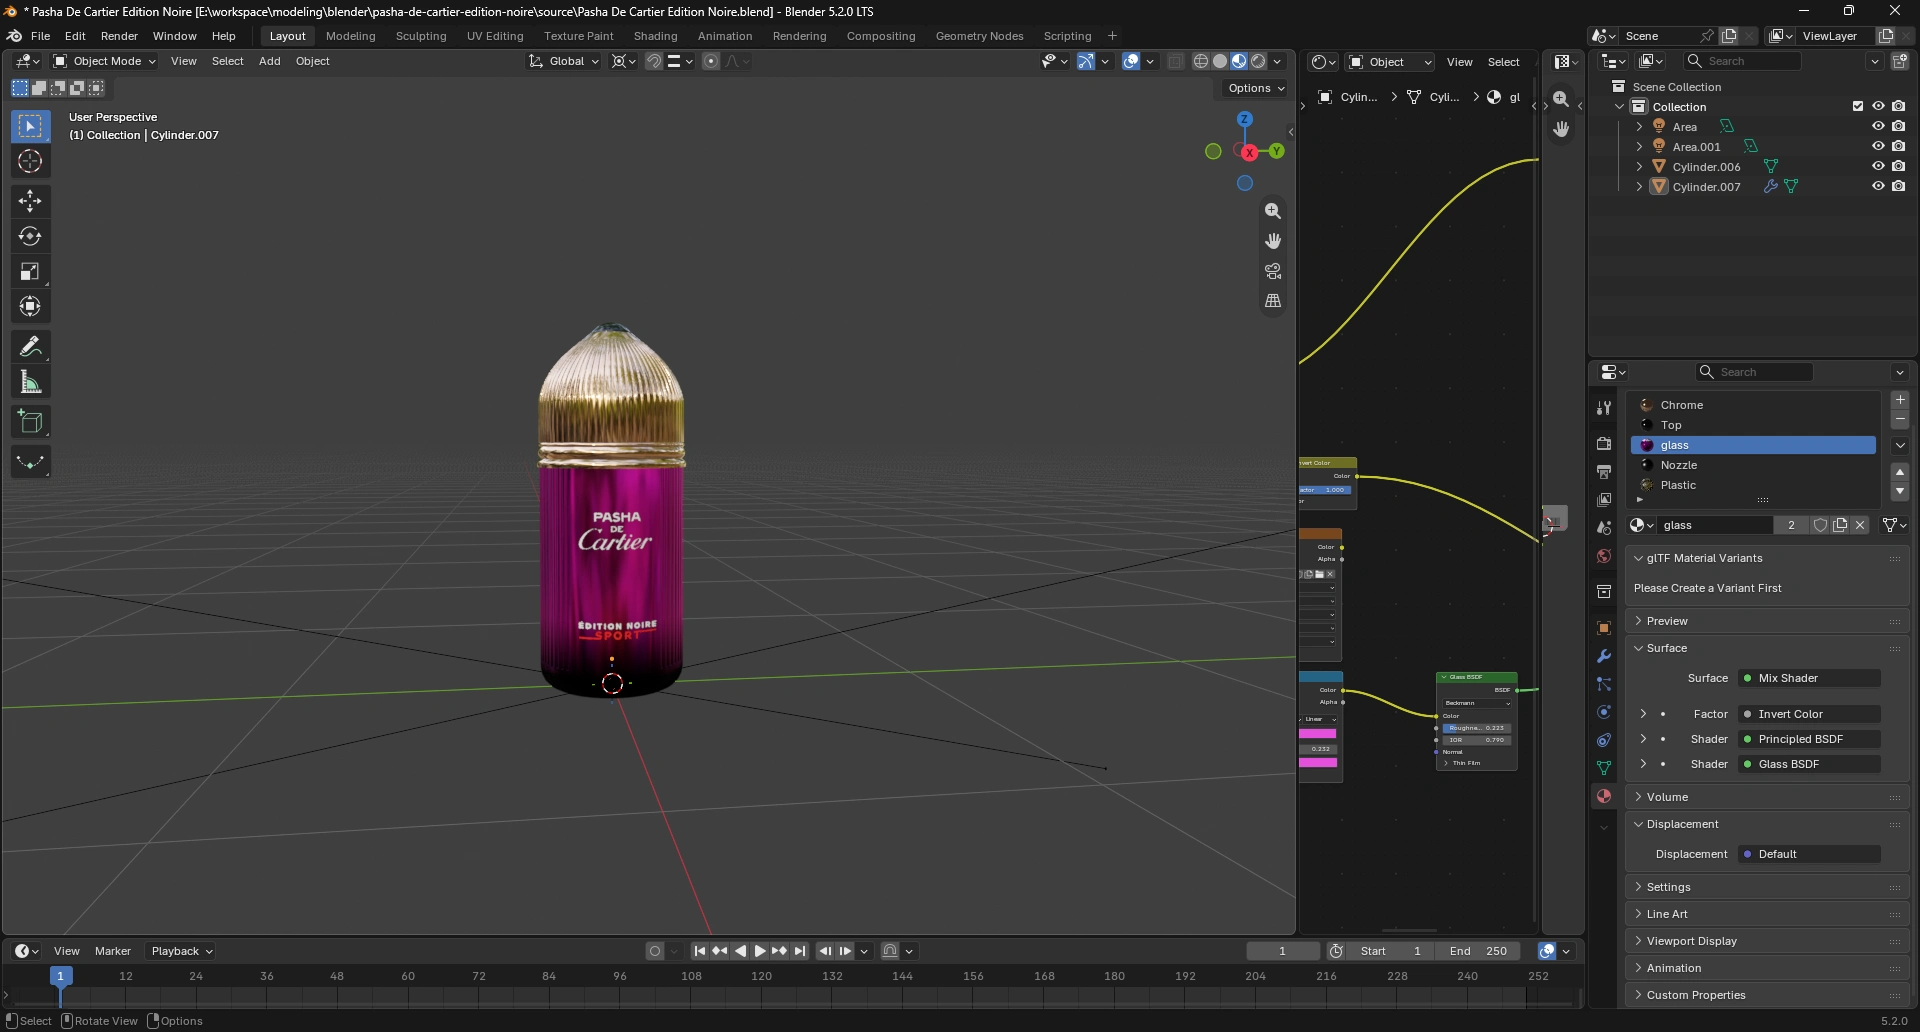
Task: Move the material slot up
Action: point(1900,472)
